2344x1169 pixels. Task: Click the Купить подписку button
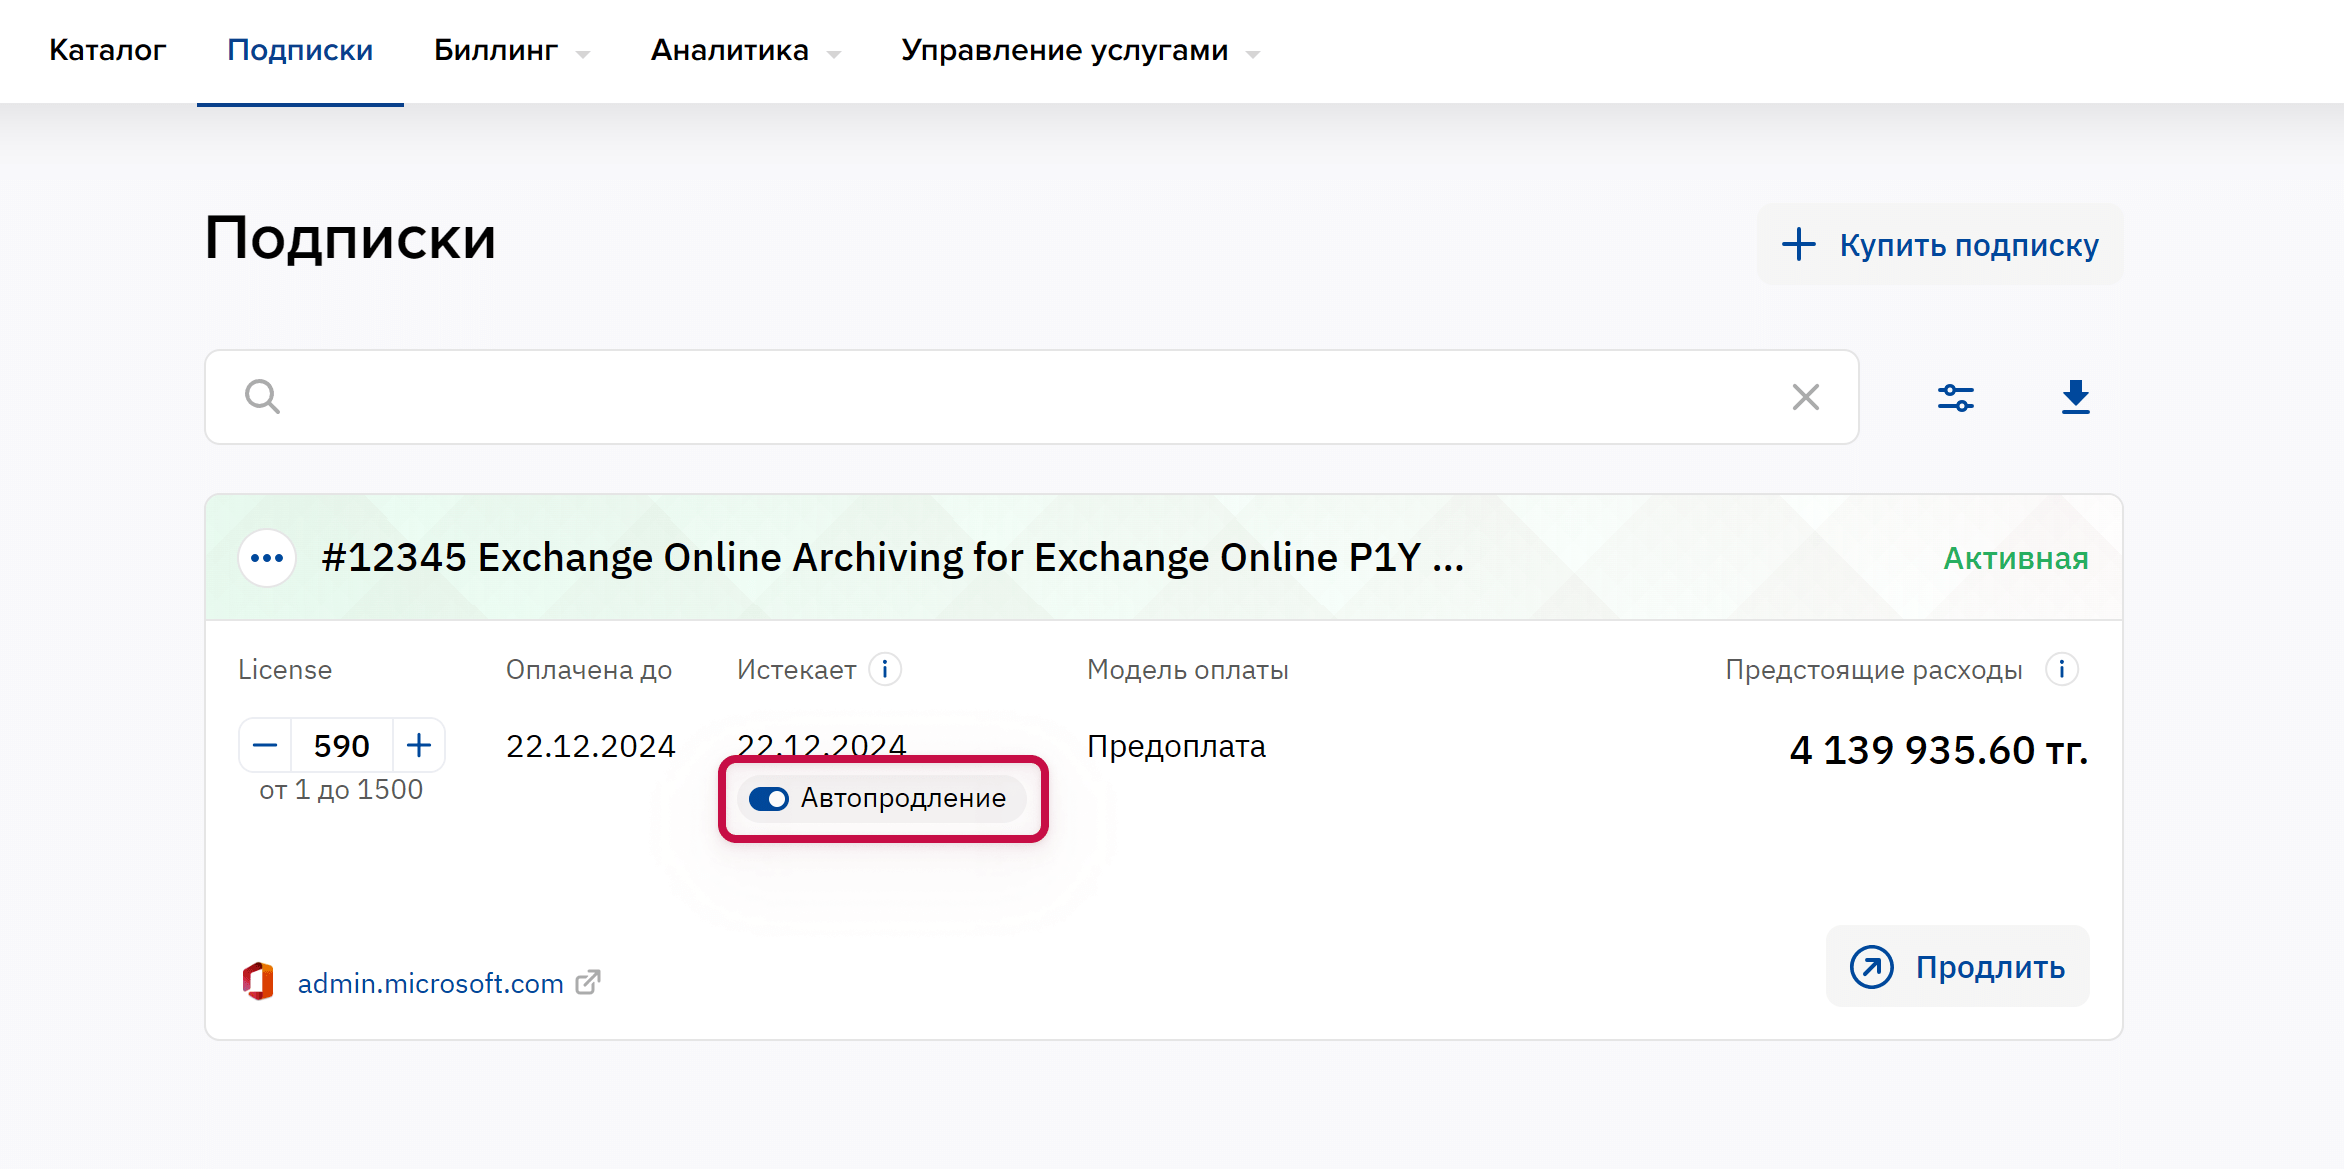point(1940,245)
